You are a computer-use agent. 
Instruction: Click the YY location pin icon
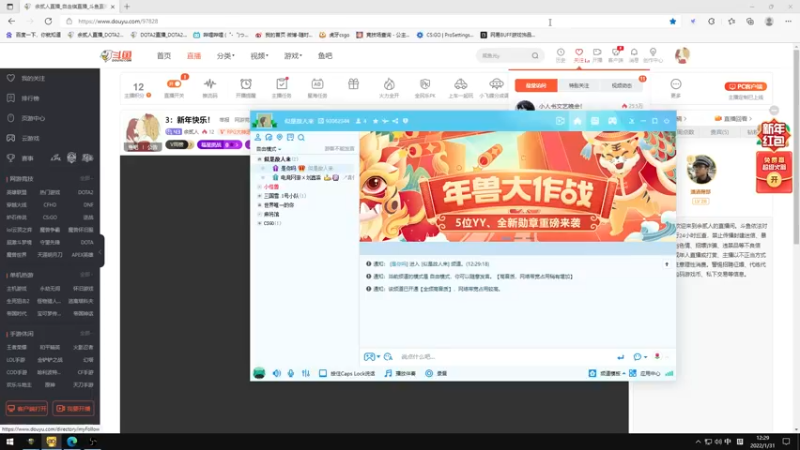click(x=280, y=137)
